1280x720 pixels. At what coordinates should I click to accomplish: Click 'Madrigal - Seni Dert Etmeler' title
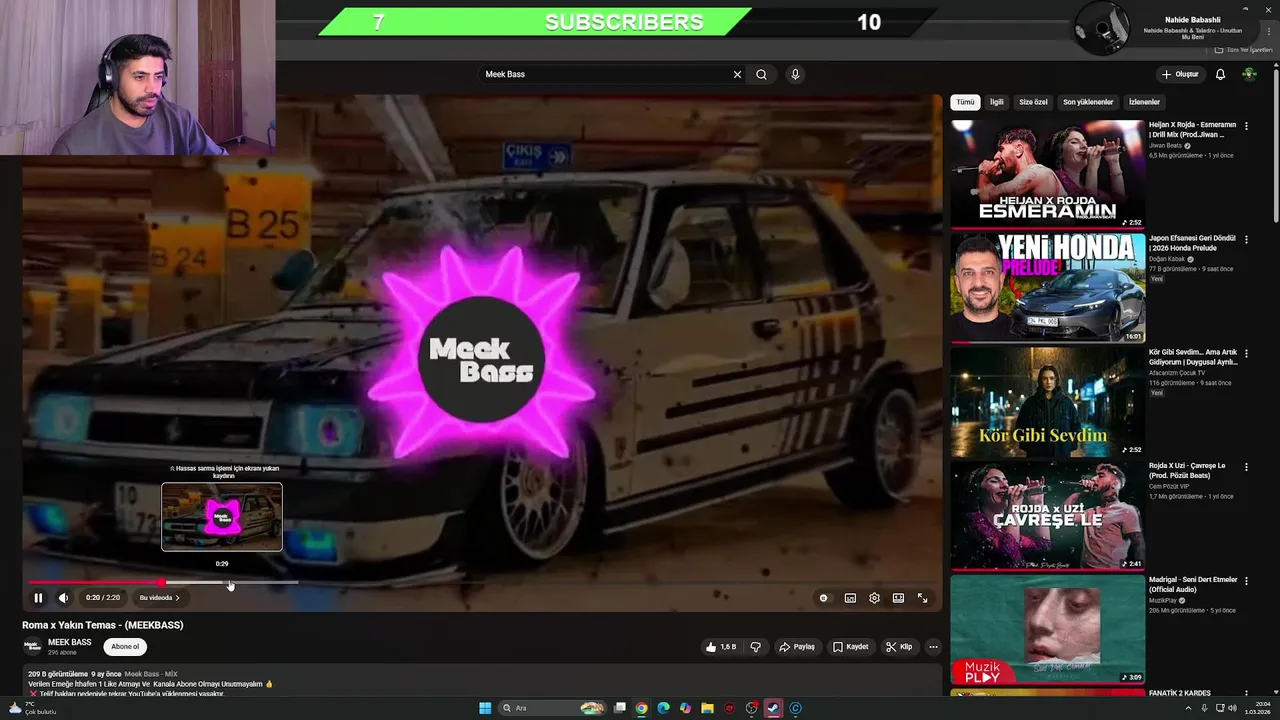pos(1193,584)
